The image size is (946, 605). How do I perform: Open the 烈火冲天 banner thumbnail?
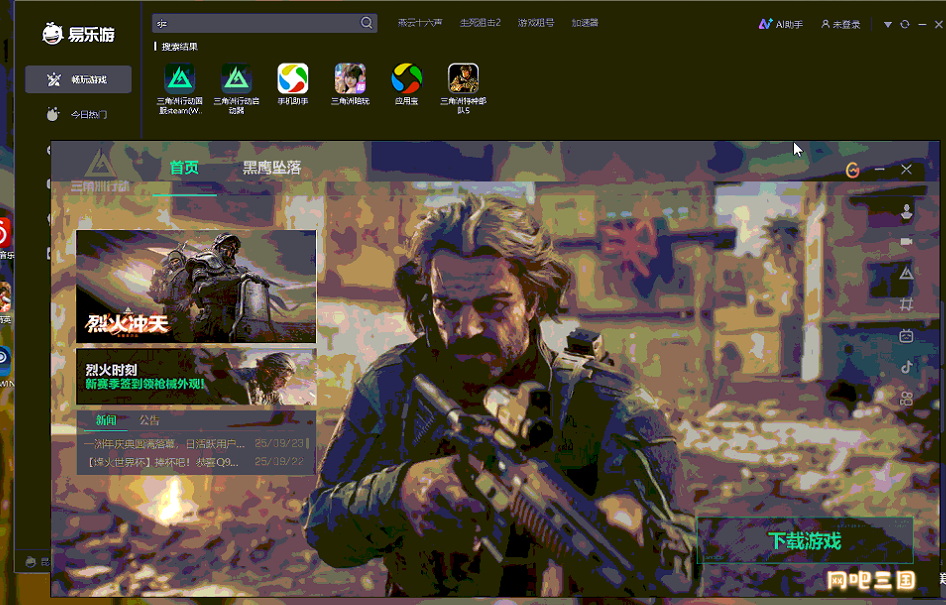click(196, 287)
